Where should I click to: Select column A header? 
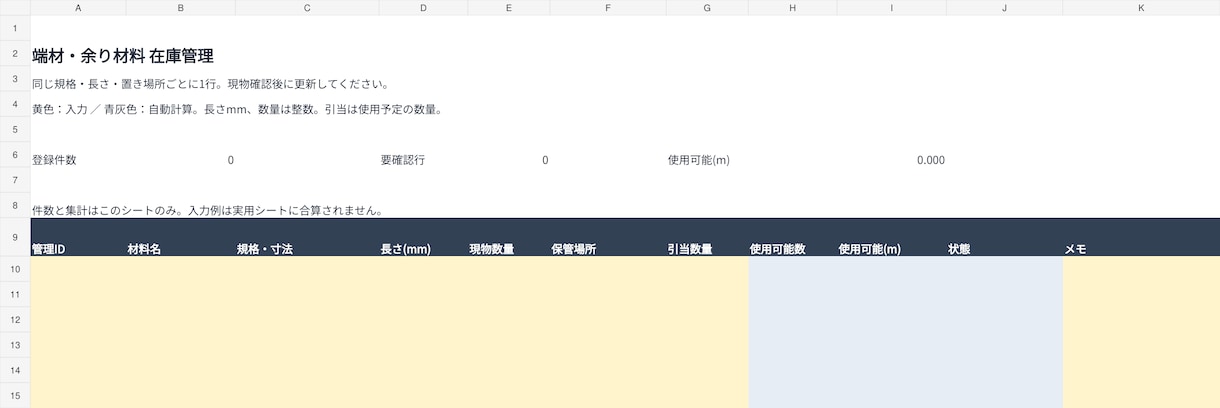(78, 7)
